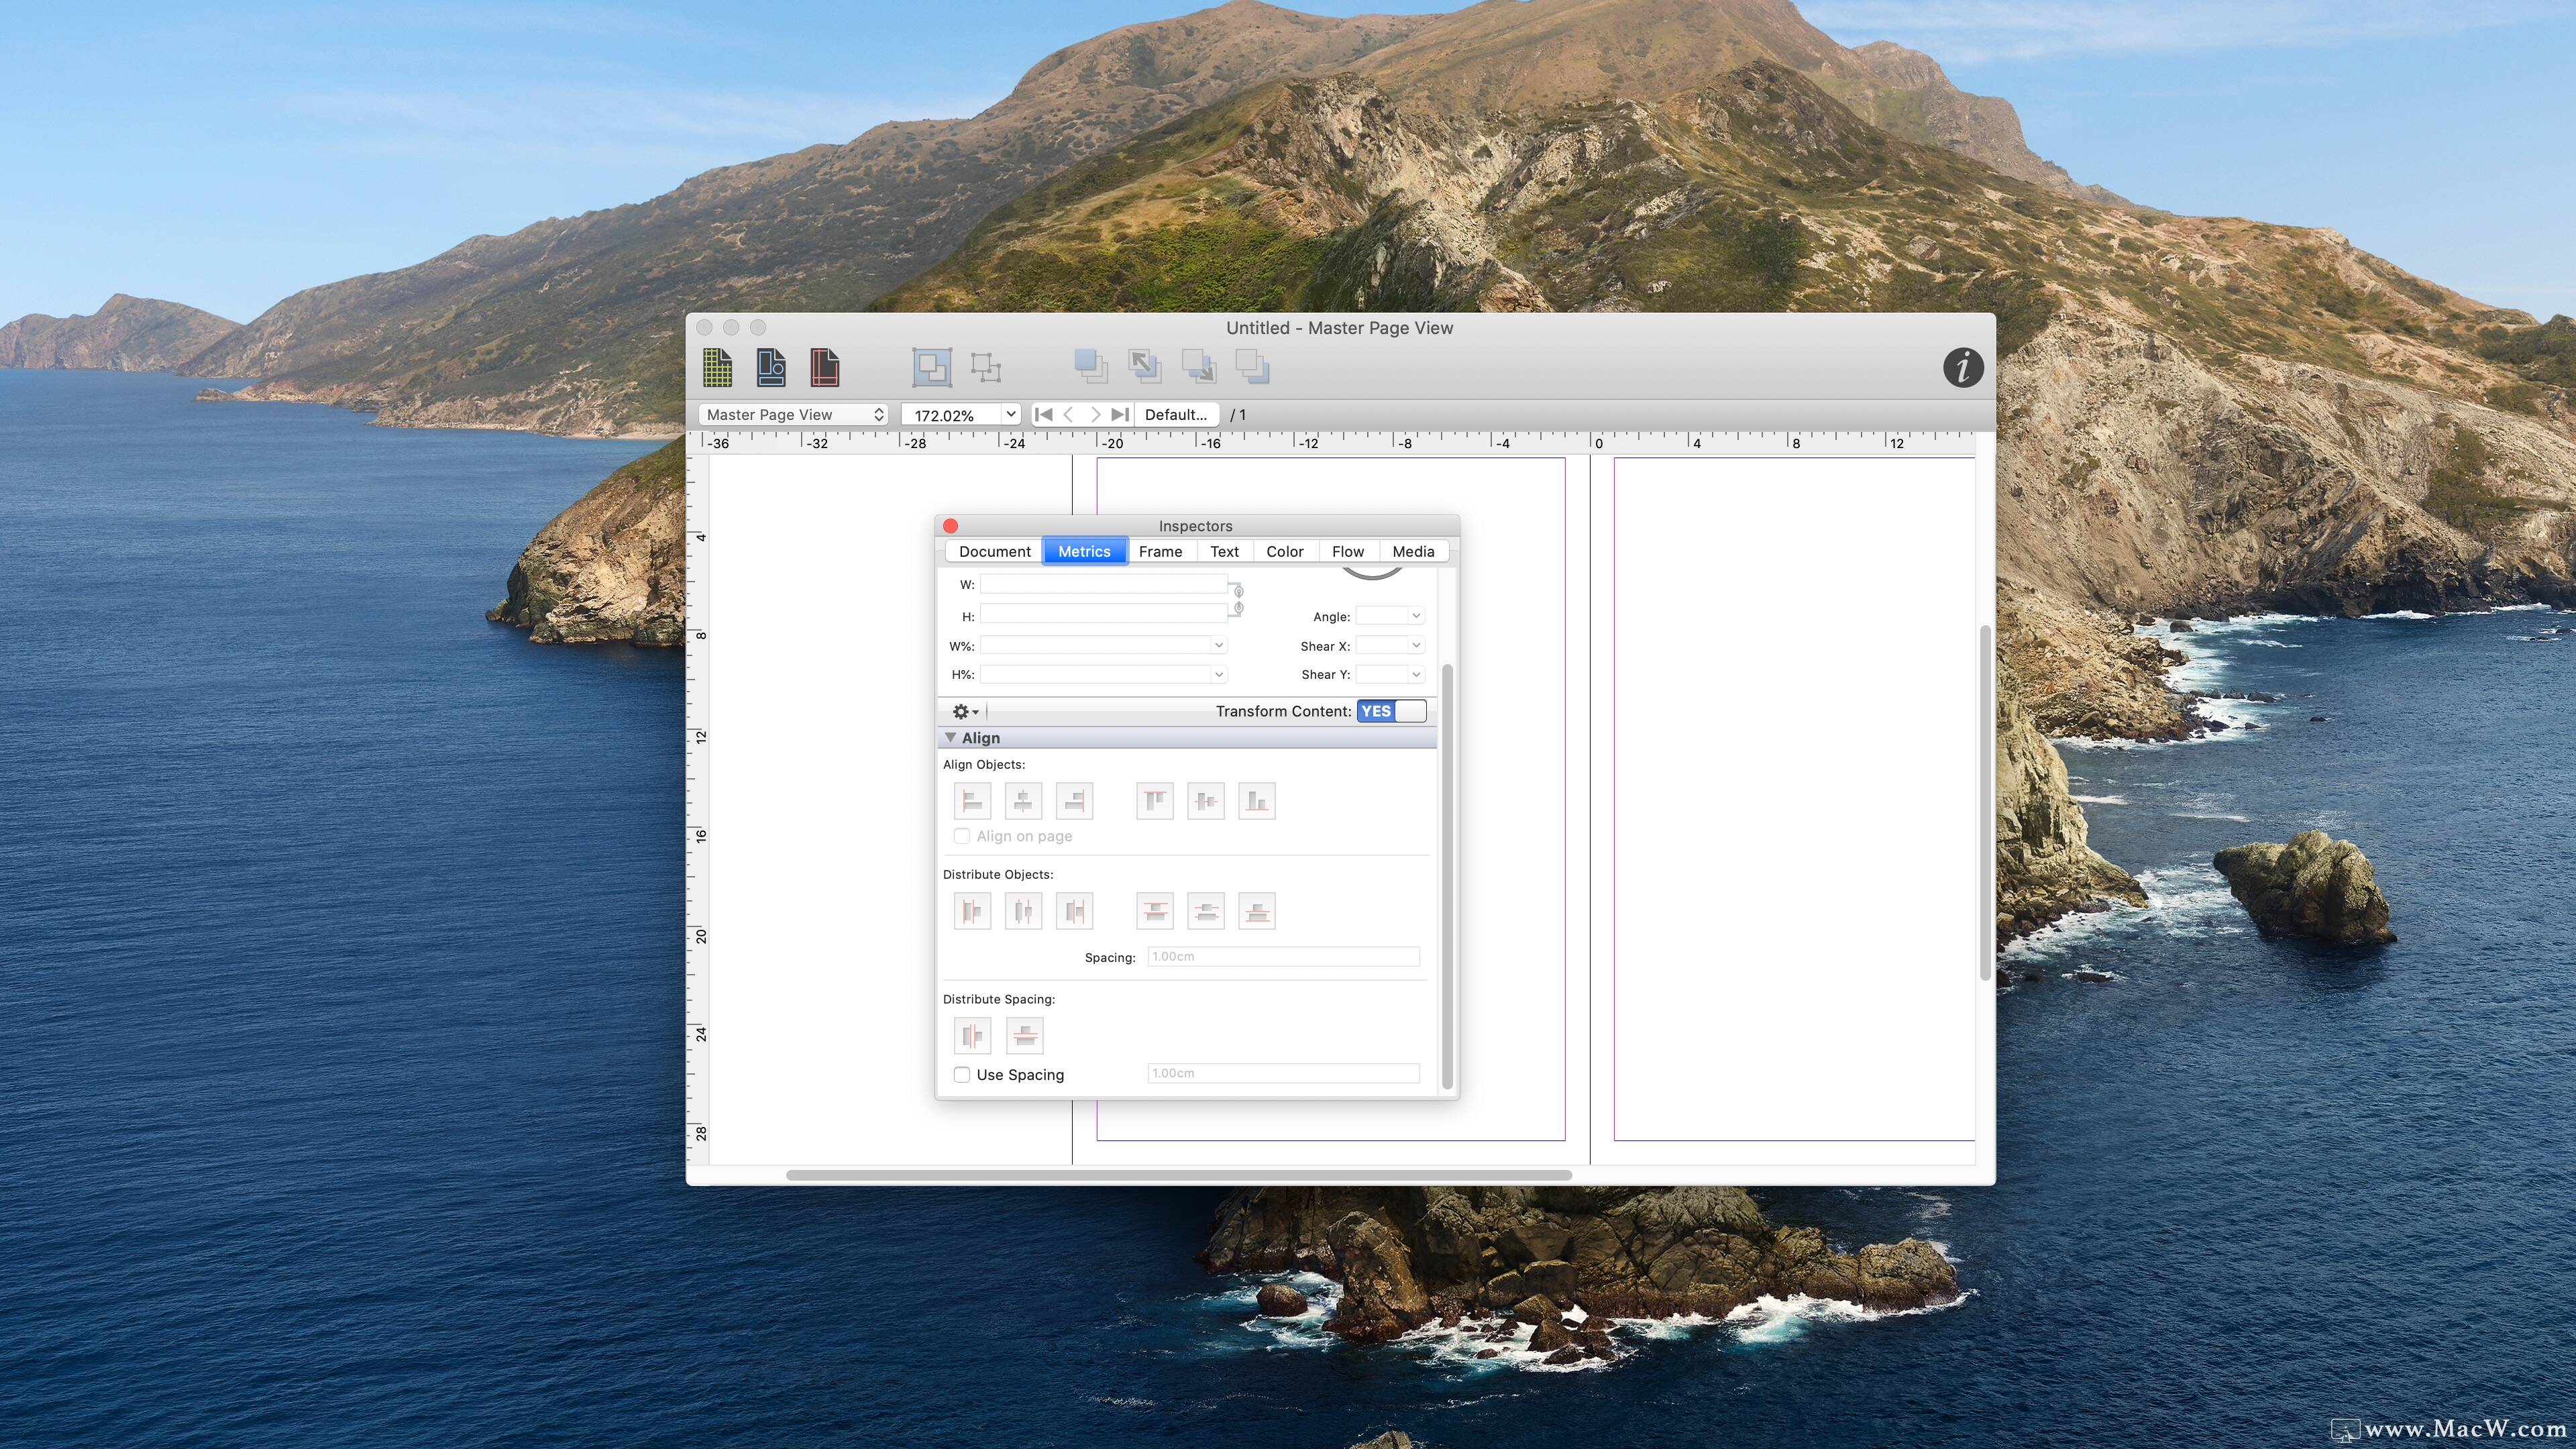The height and width of the screenshot is (1449, 2576).
Task: Distribute objects by left edges
Action: [x=972, y=911]
